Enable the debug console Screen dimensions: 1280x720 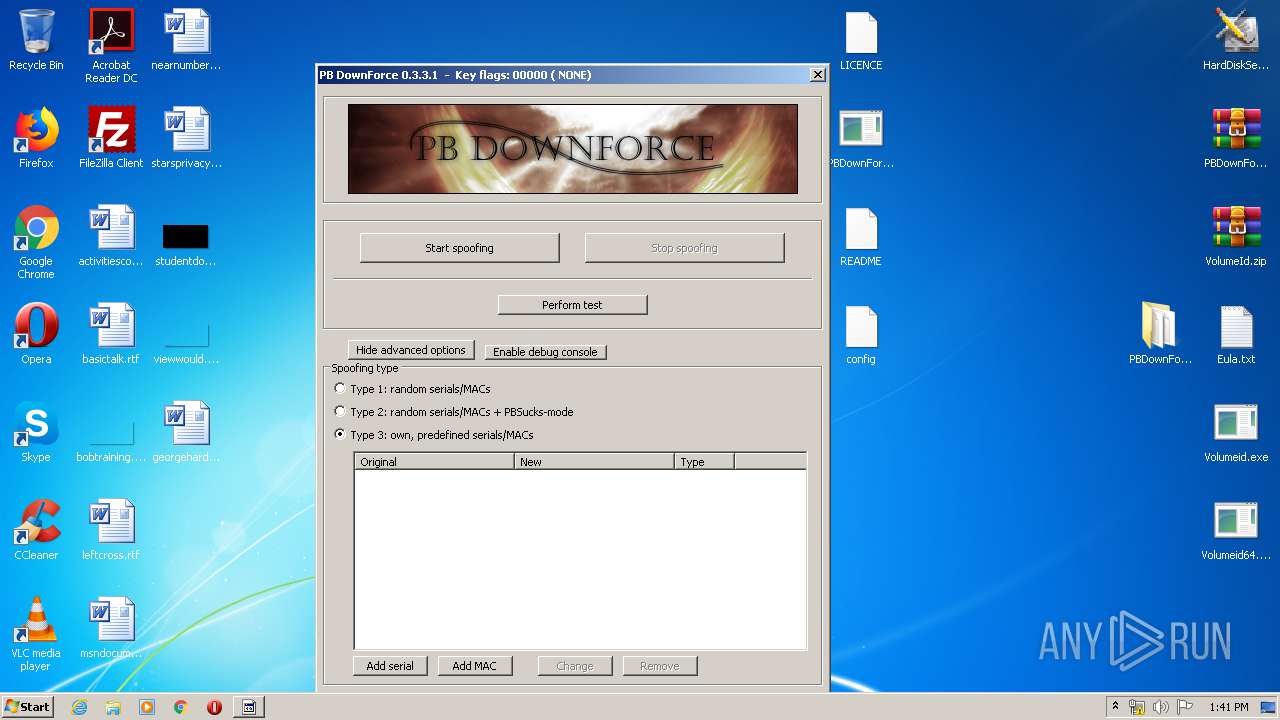[x=545, y=352]
